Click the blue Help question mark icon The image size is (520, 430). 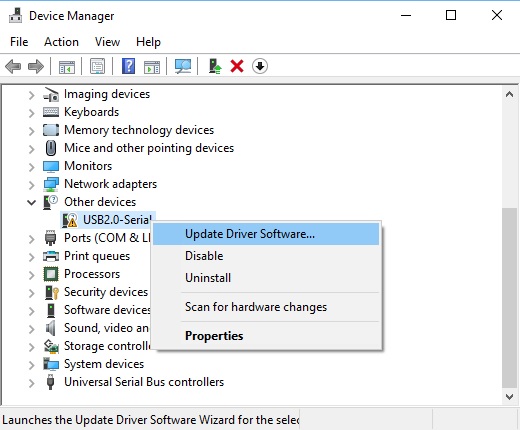[x=128, y=66]
